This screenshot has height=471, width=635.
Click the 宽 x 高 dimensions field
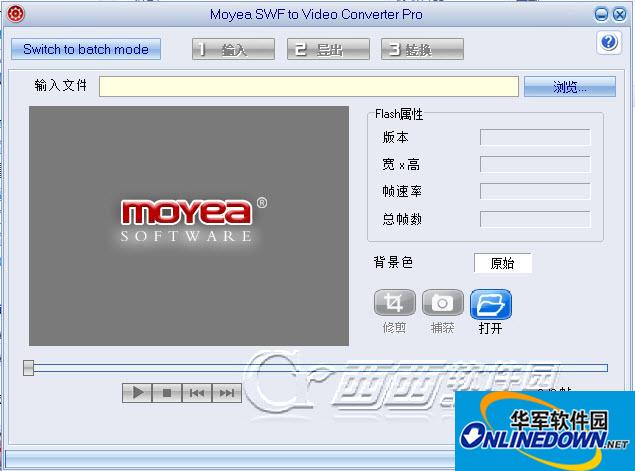coord(535,164)
